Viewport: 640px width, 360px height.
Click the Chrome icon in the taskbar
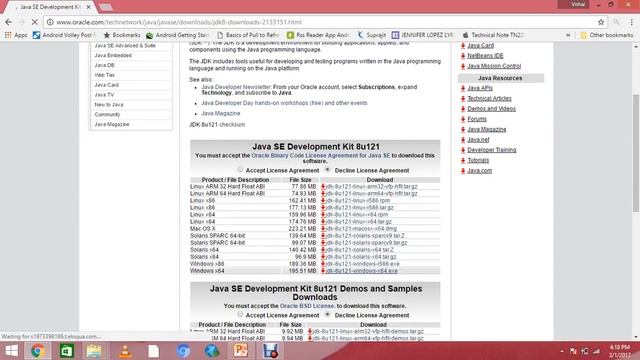37,351
